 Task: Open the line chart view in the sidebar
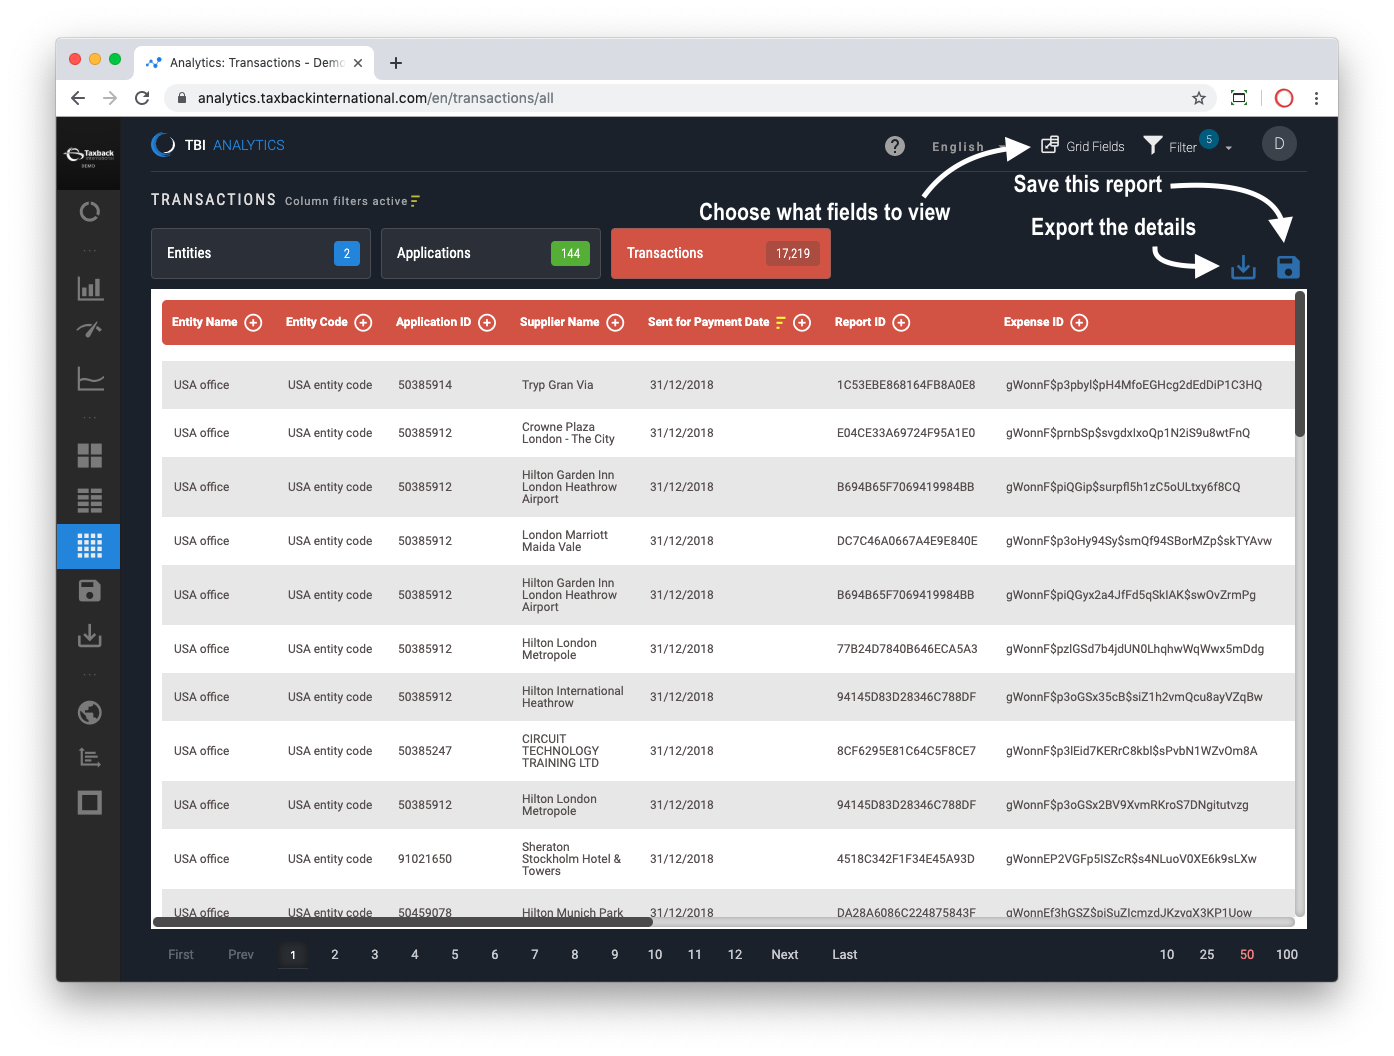point(90,378)
